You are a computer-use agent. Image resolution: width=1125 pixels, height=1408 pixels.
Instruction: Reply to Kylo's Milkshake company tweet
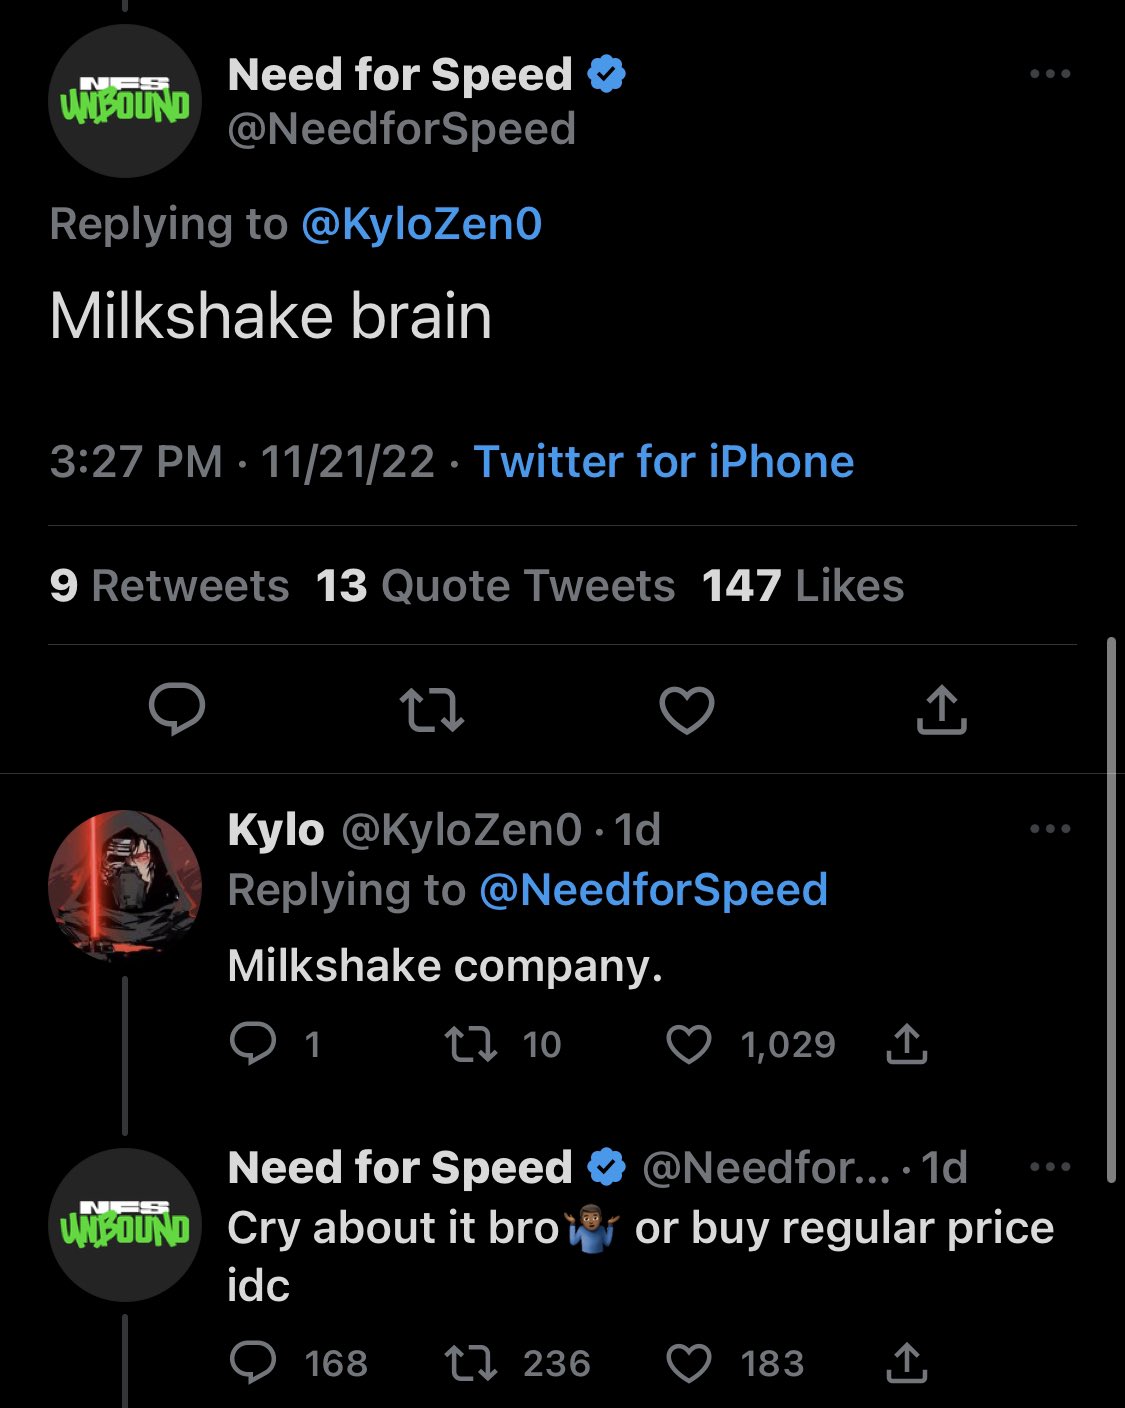(253, 1044)
